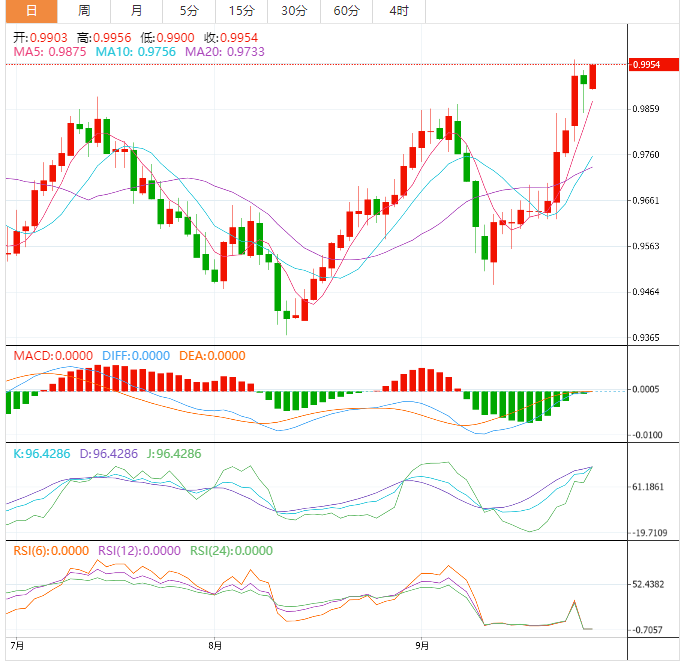
Task: Select the RSI(6) indicator label
Action: point(51,550)
